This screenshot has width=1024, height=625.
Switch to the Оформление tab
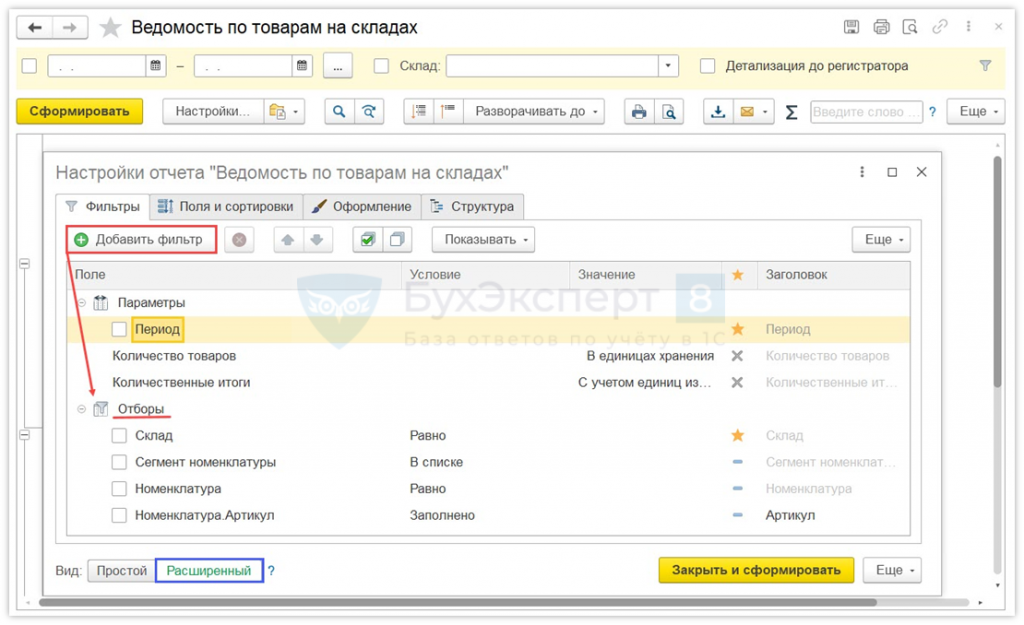[362, 206]
